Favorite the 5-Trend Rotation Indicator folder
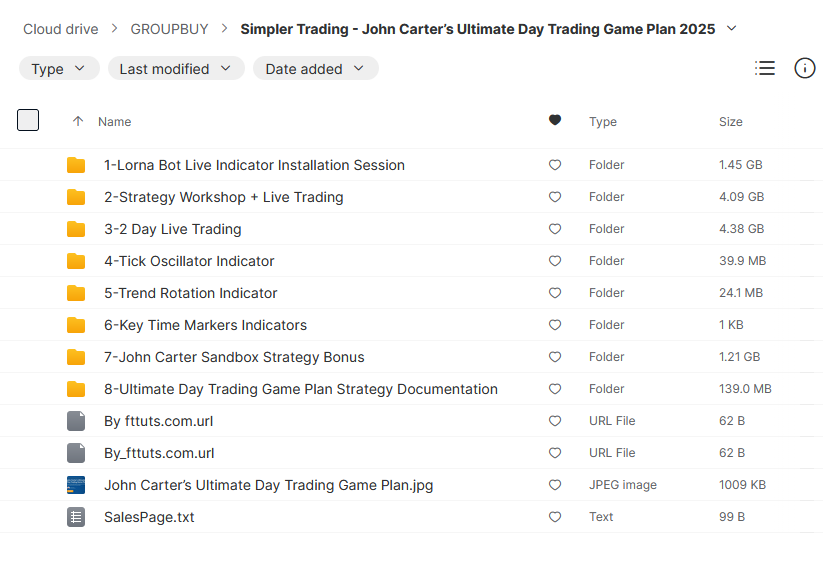 pos(555,293)
